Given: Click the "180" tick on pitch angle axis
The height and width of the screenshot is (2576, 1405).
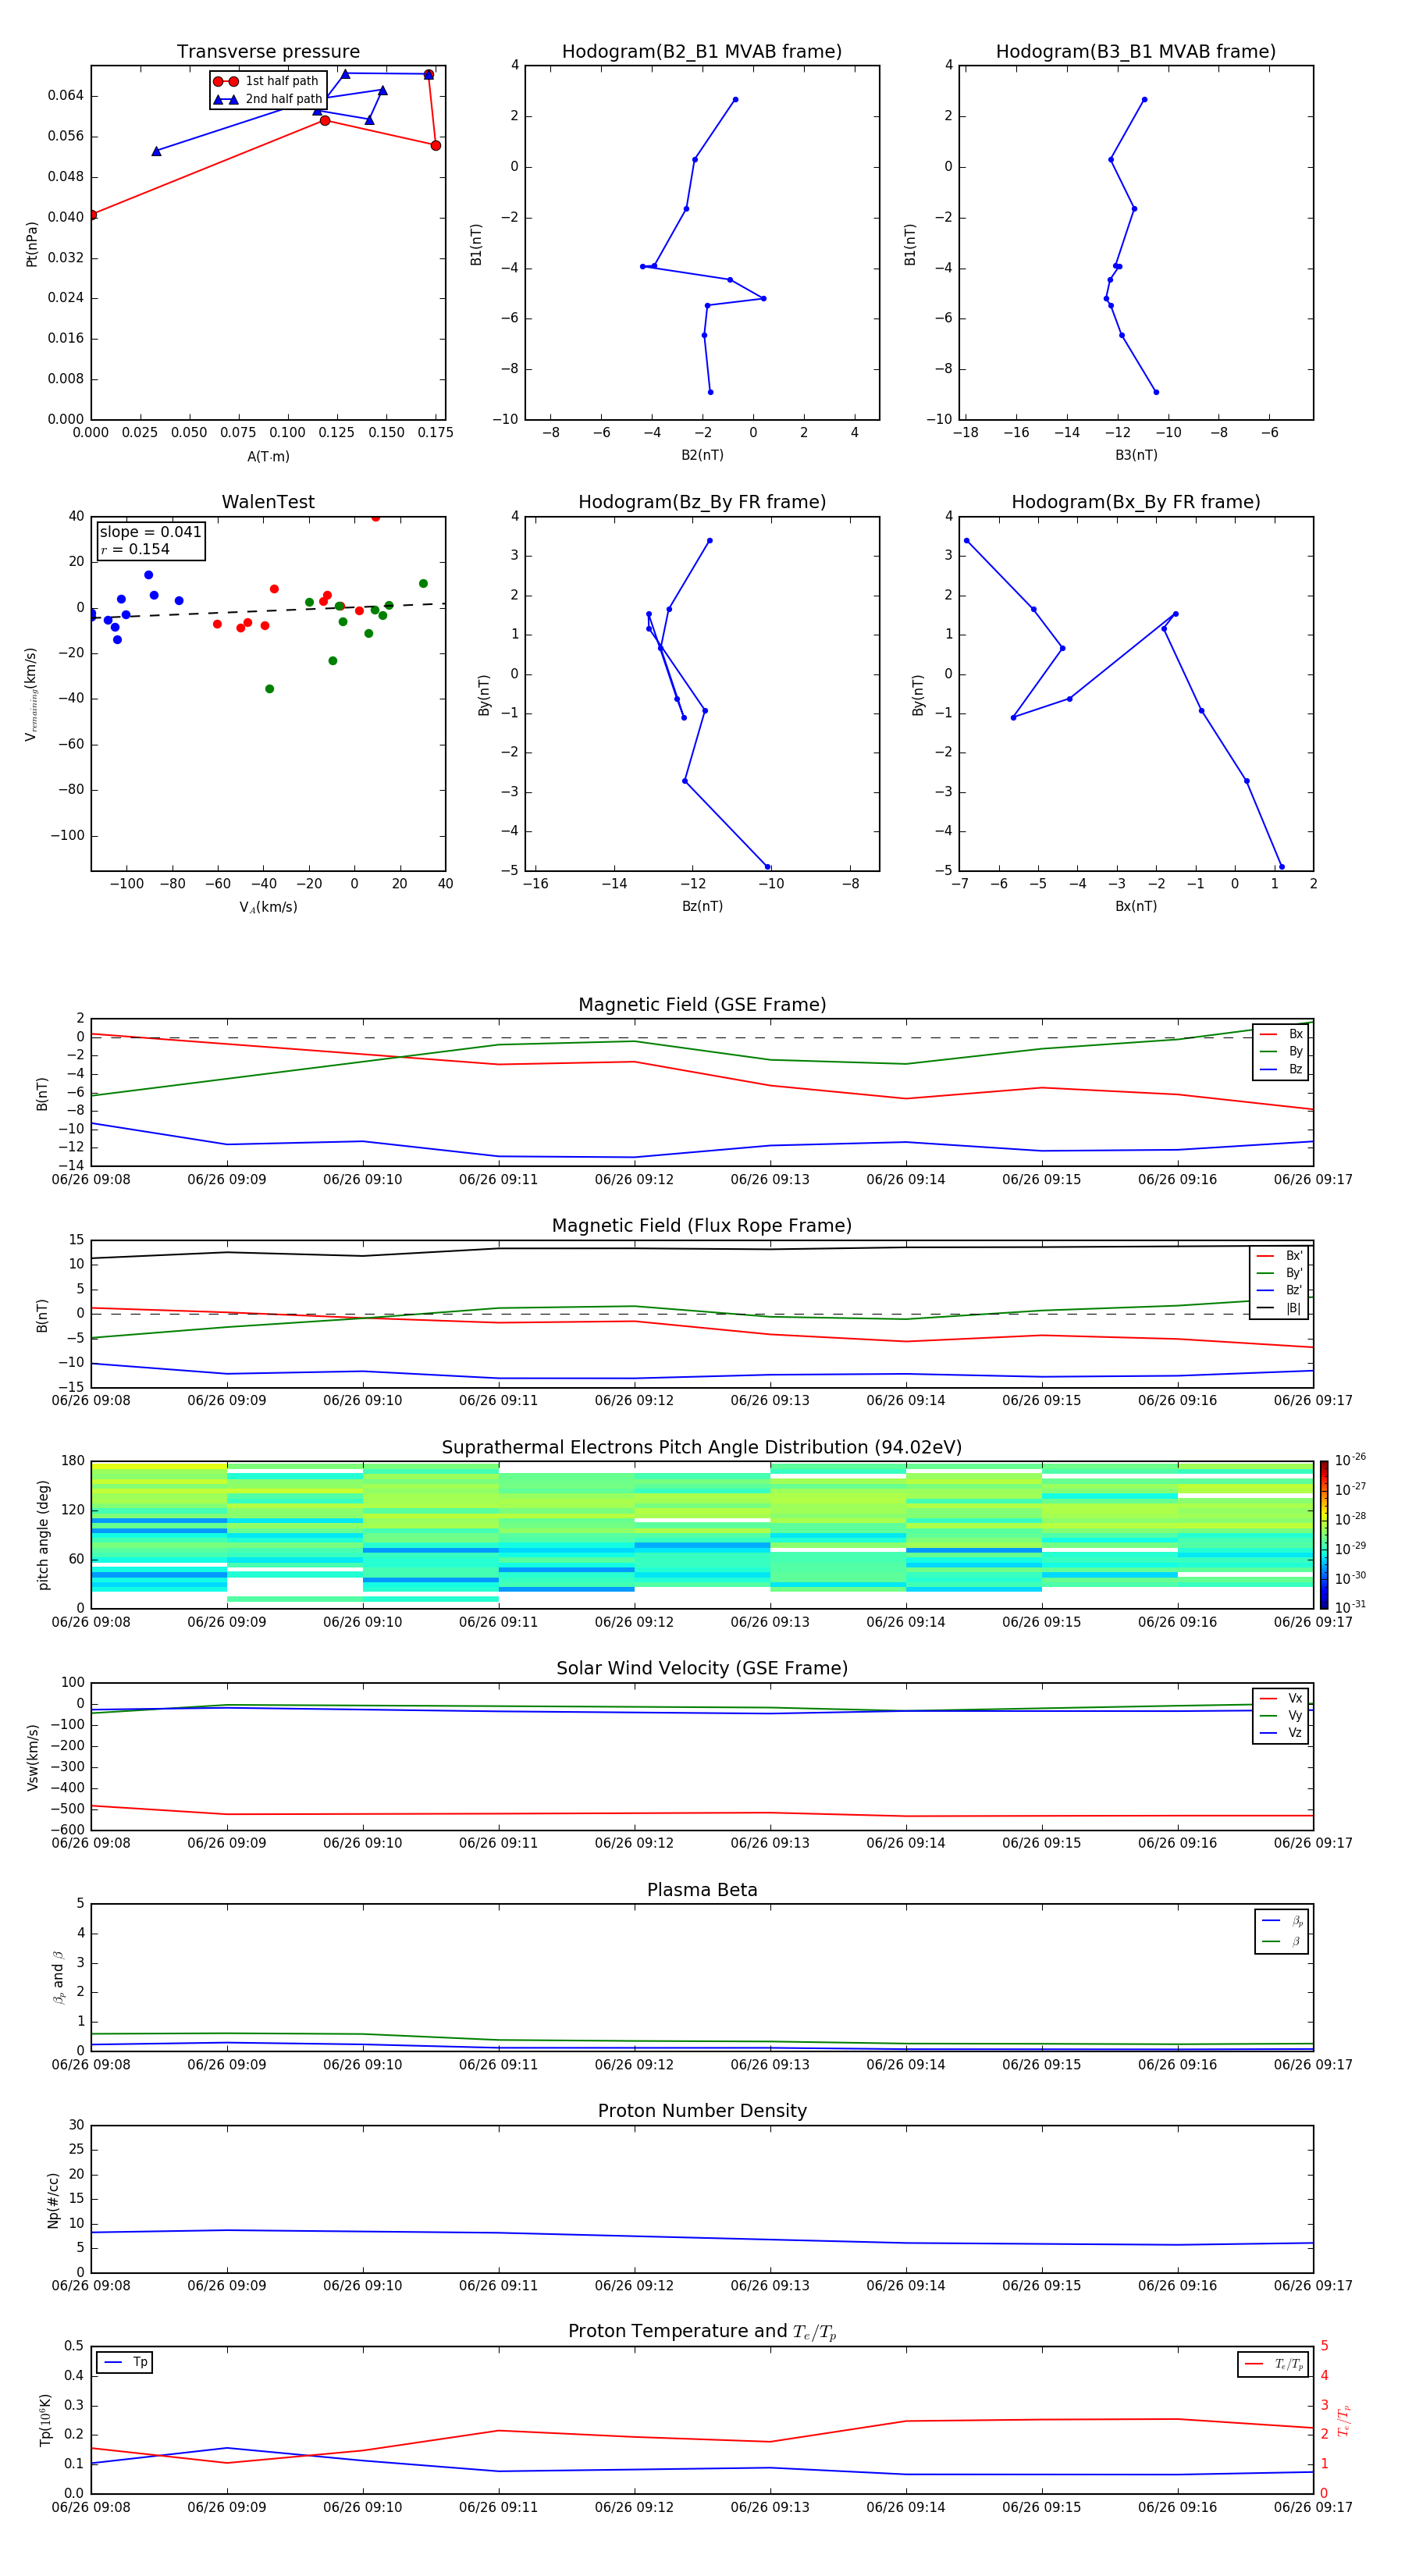Looking at the screenshot, I should (x=73, y=1461).
